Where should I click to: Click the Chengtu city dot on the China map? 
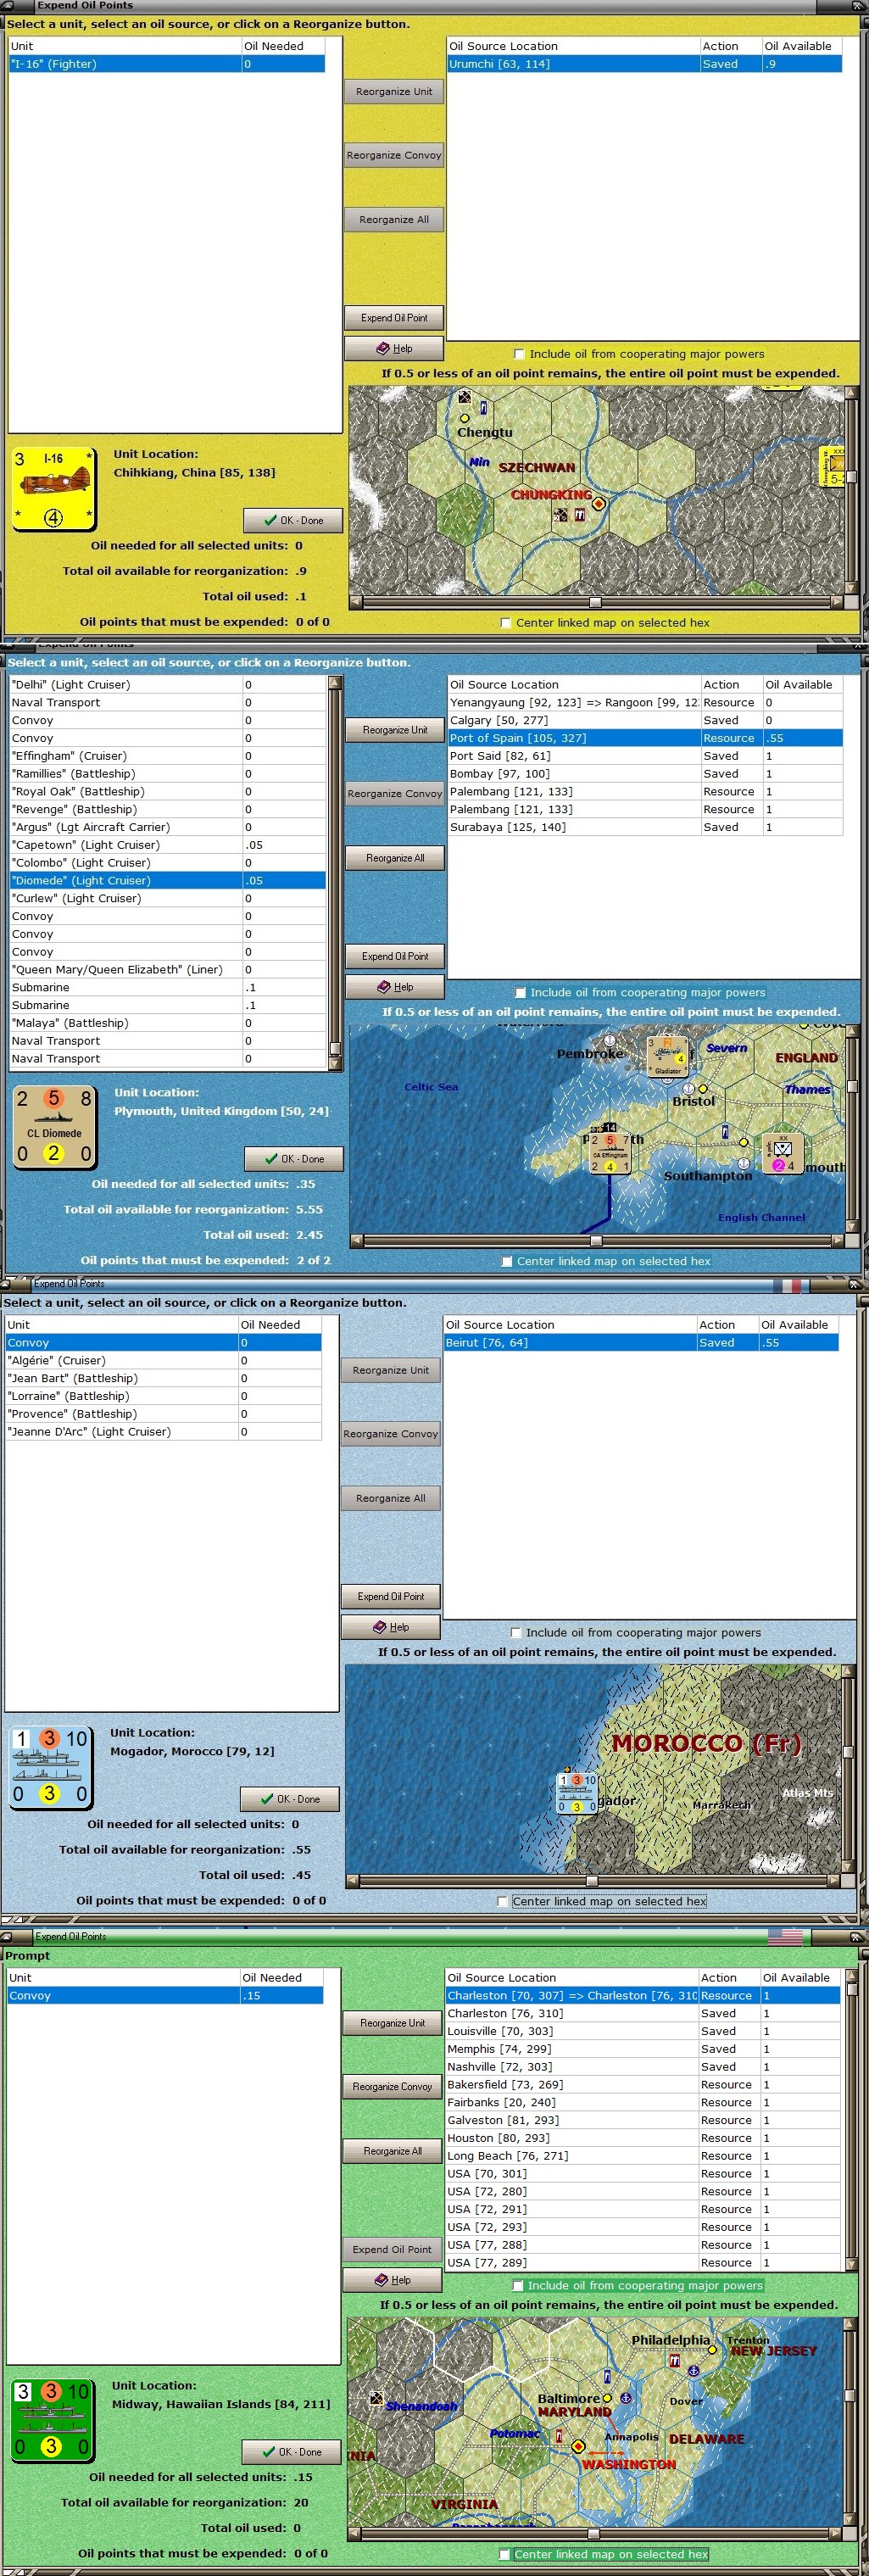[464, 418]
